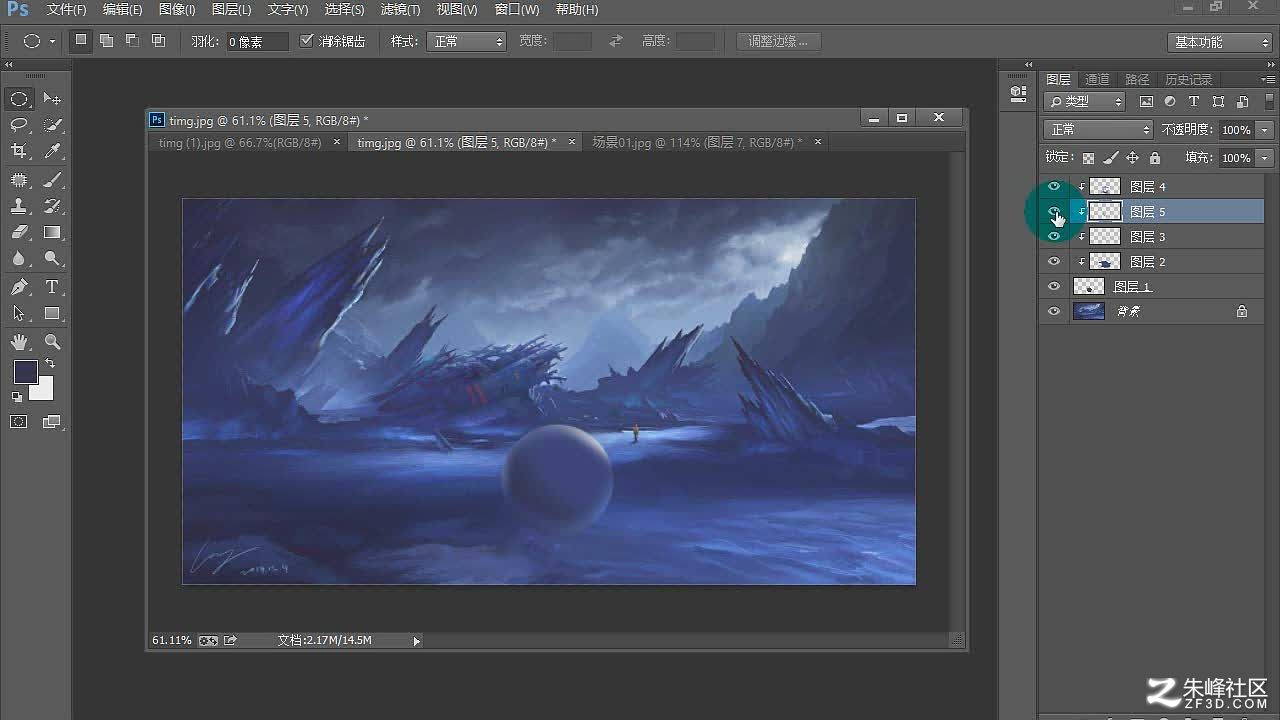Select the Quick Selection tool
1280x720 pixels.
point(52,125)
